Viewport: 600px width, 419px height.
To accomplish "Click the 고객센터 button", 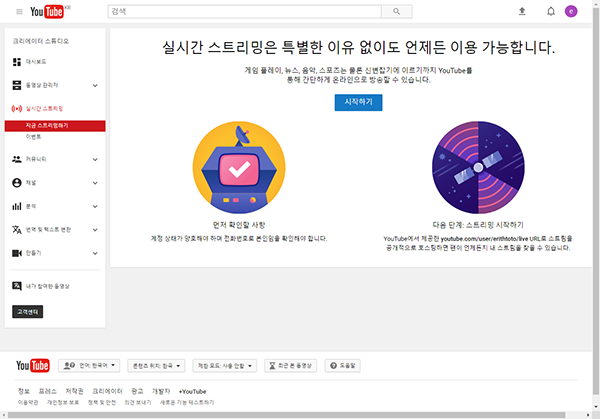I will (x=28, y=312).
